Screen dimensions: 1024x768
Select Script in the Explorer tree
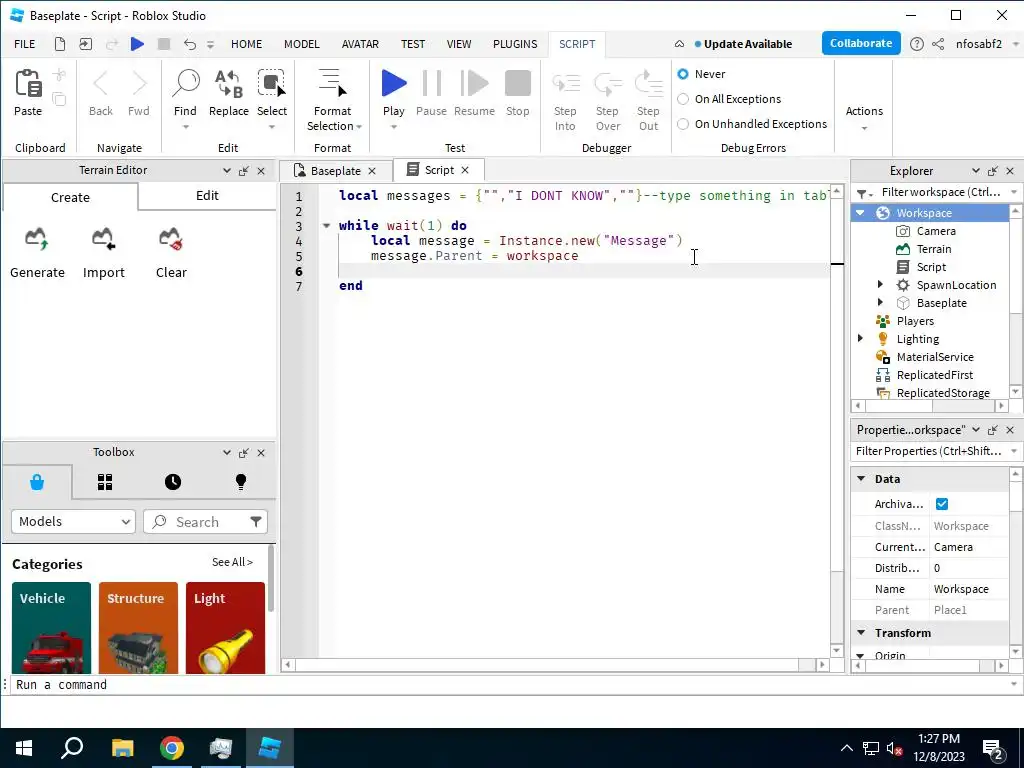[x=931, y=266]
